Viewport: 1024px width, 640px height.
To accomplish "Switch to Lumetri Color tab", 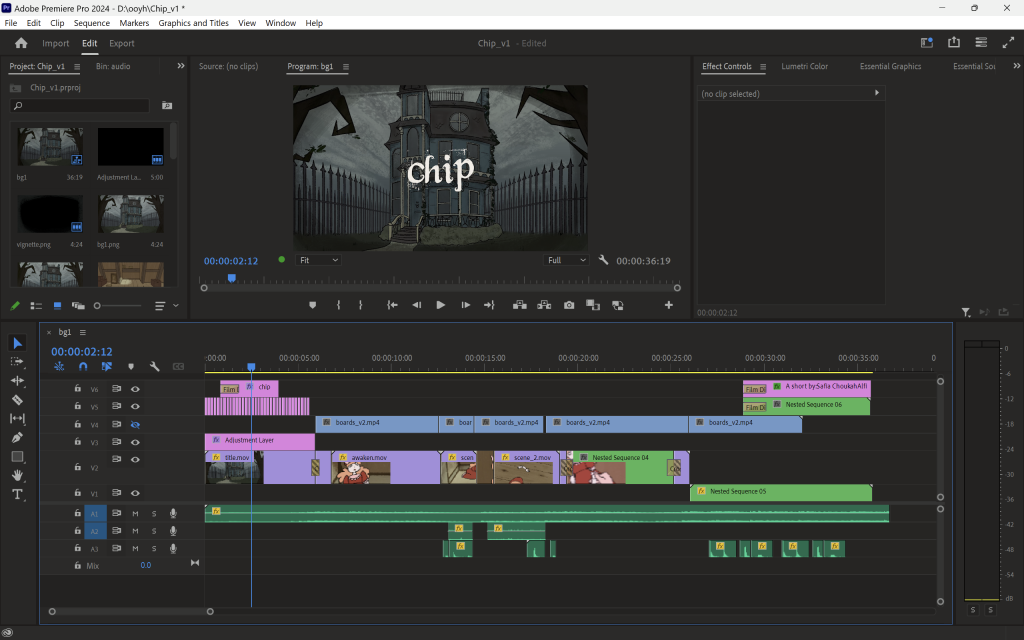I will coord(805,67).
